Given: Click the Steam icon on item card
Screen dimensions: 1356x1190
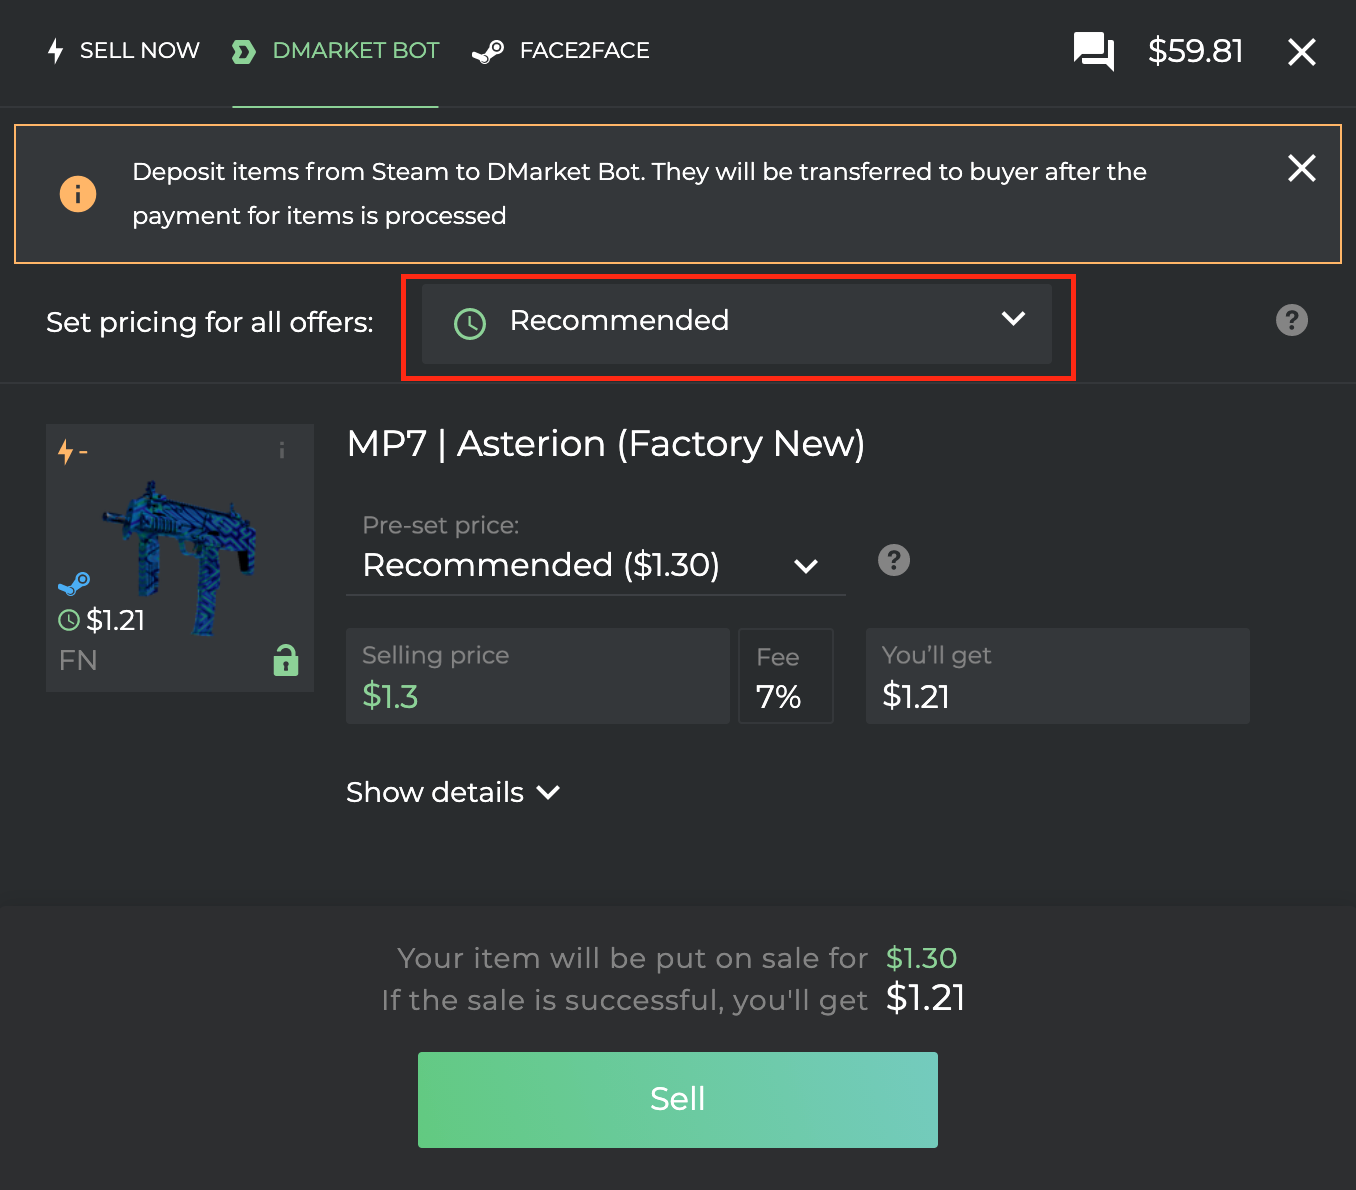Looking at the screenshot, I should point(75,583).
